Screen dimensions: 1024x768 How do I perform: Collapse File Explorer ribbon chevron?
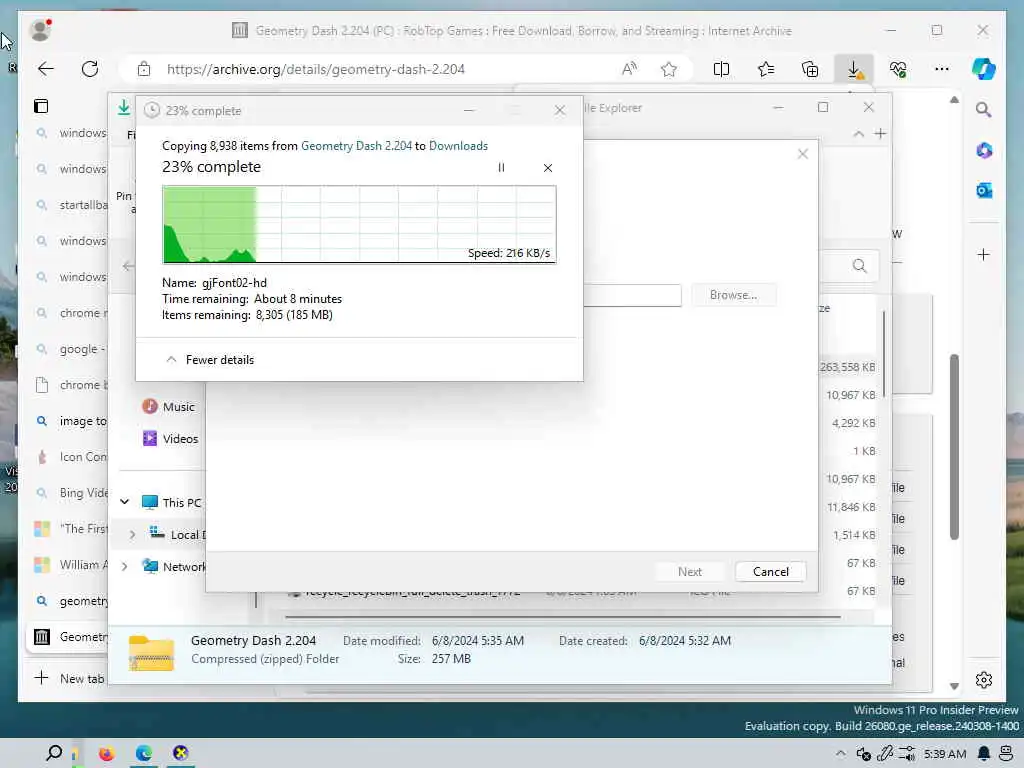coord(859,134)
